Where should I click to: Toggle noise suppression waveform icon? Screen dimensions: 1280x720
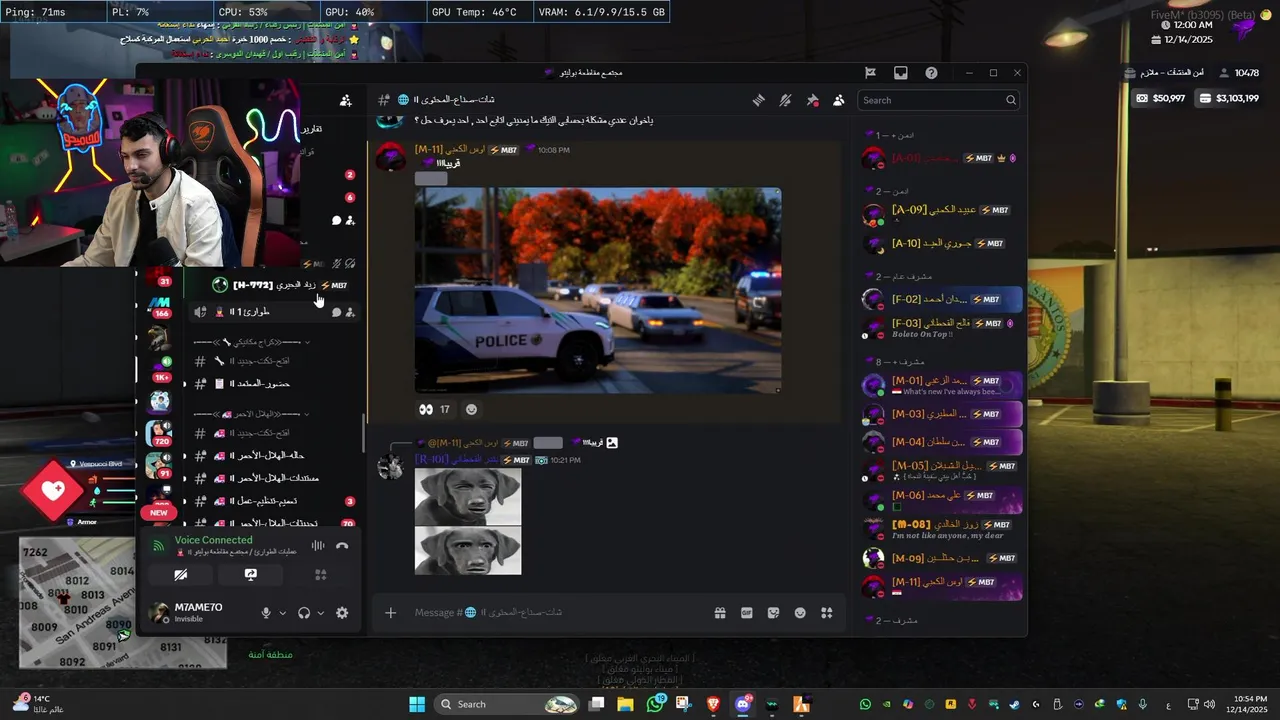click(x=318, y=545)
